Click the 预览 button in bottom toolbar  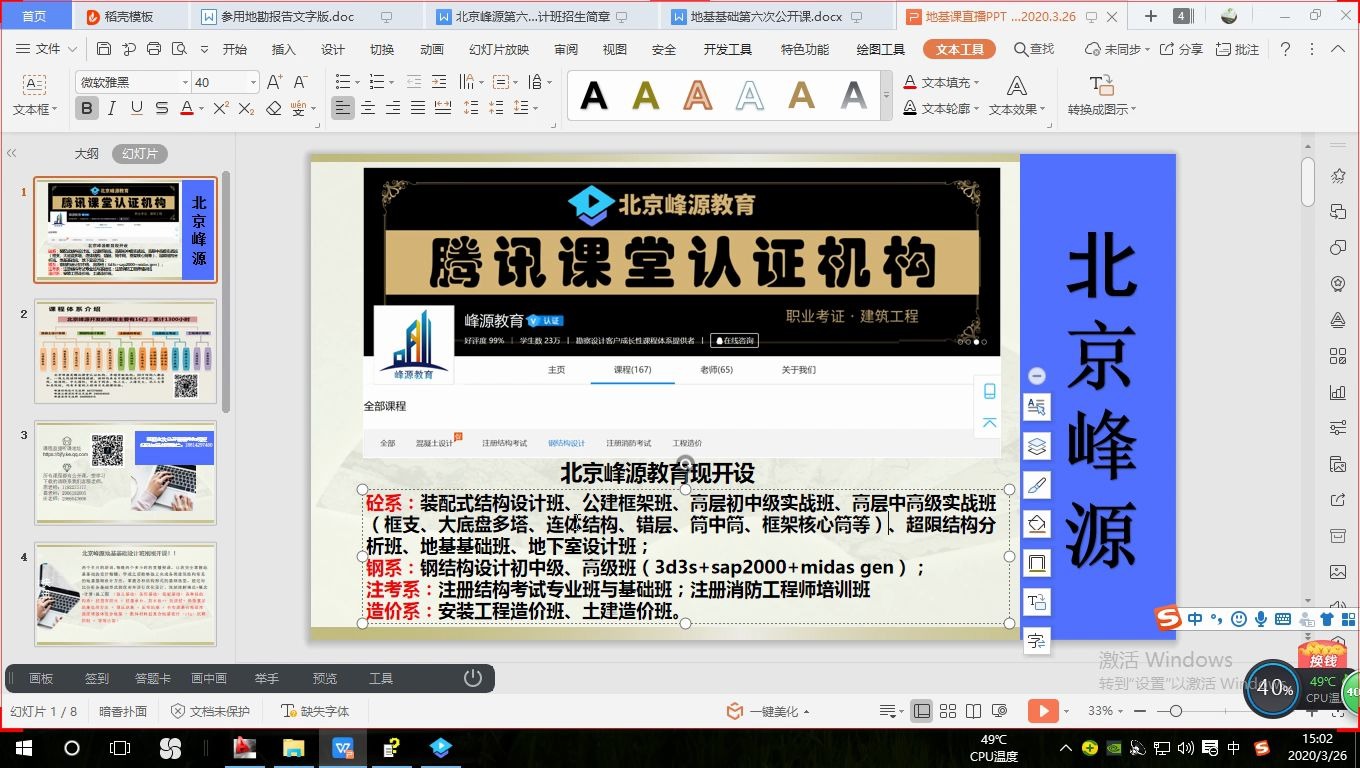tap(324, 678)
